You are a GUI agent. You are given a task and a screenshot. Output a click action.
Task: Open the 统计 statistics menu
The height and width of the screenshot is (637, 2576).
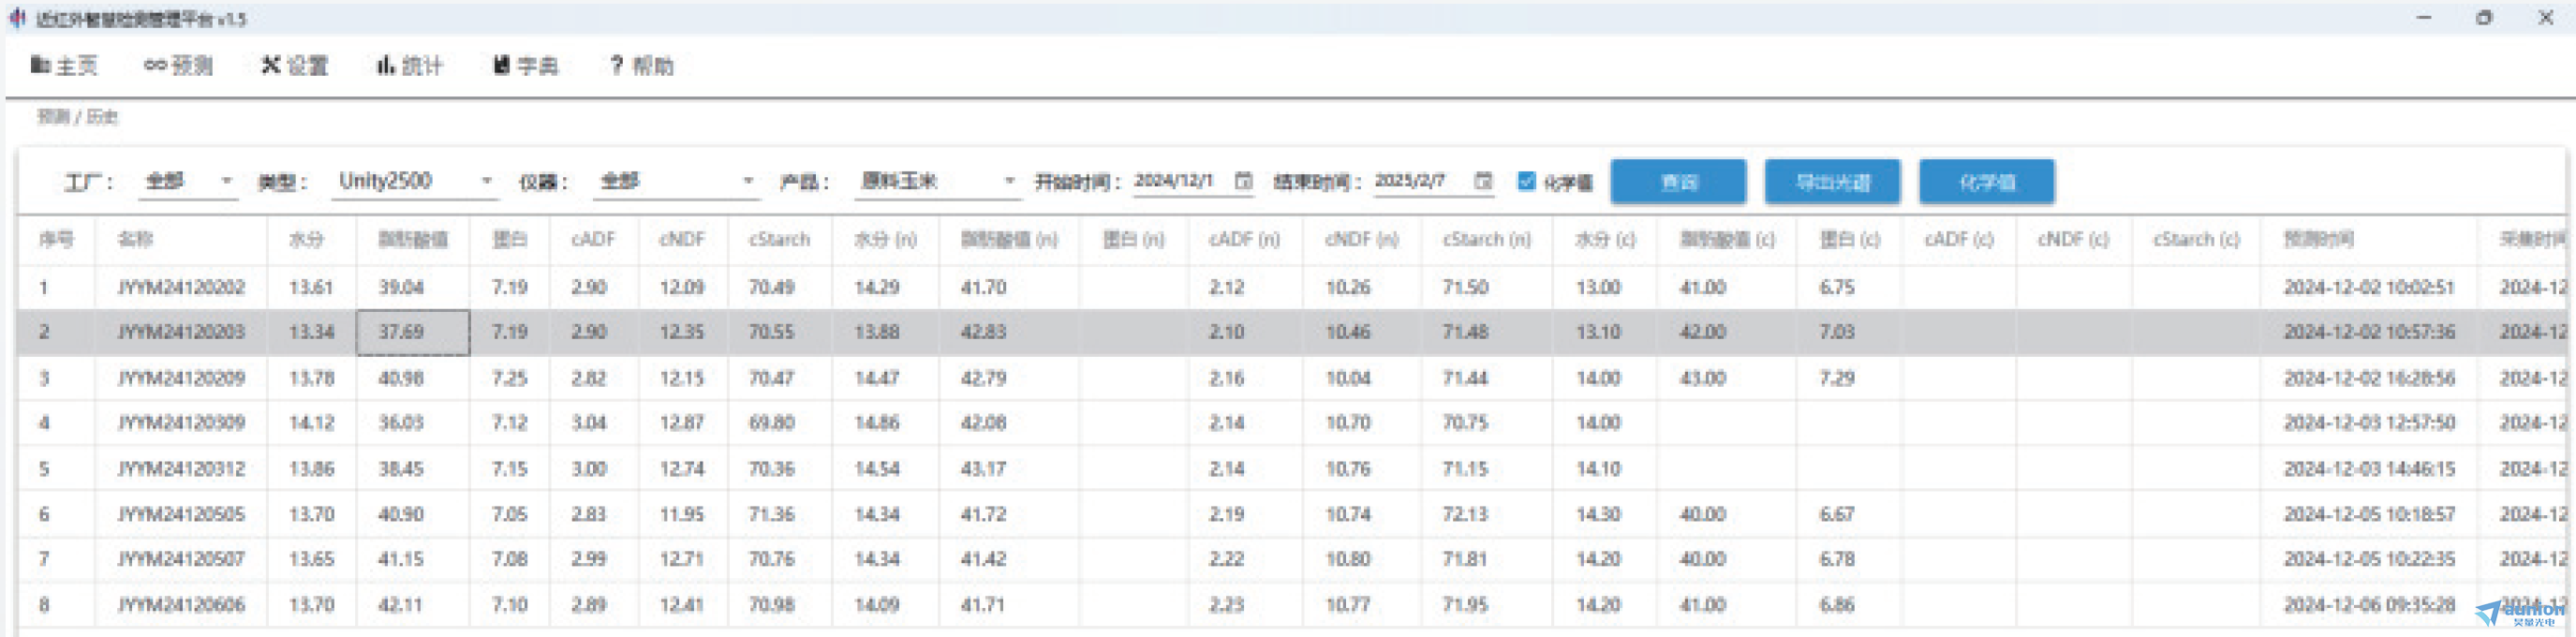410,66
